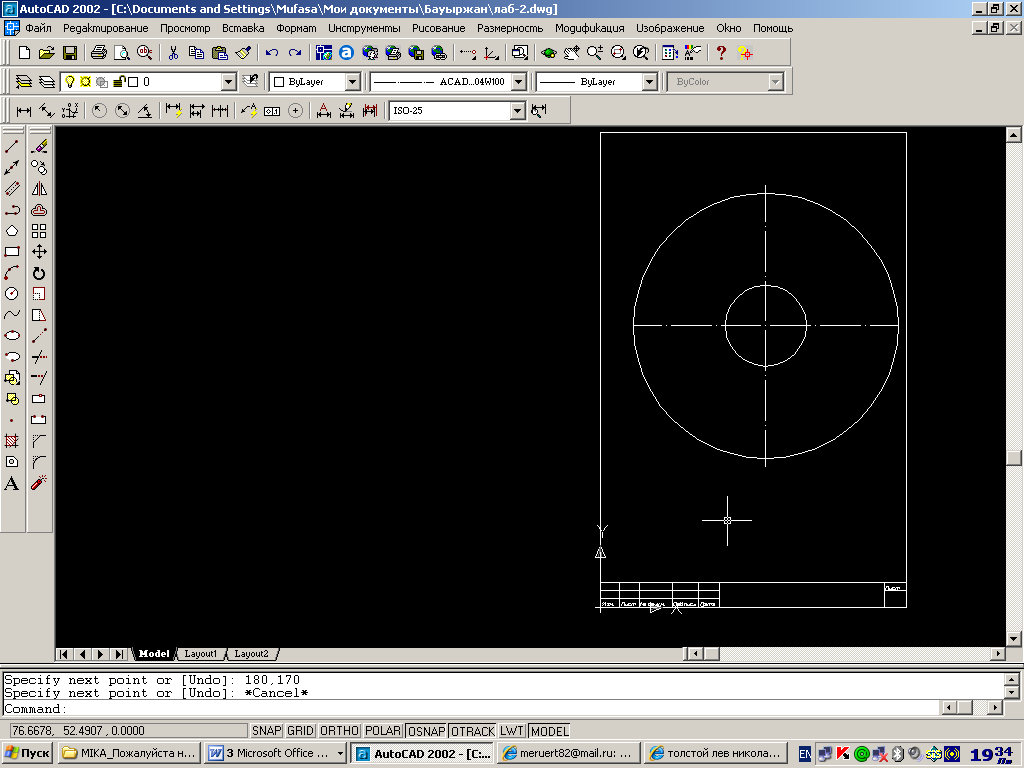This screenshot has width=1024, height=768.
Task: Select the Multiline Text tool
Action: 12,483
